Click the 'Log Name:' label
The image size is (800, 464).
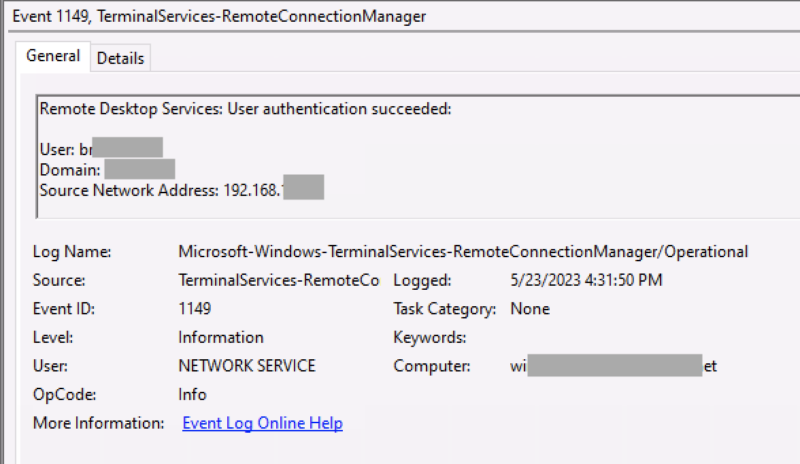click(72, 252)
